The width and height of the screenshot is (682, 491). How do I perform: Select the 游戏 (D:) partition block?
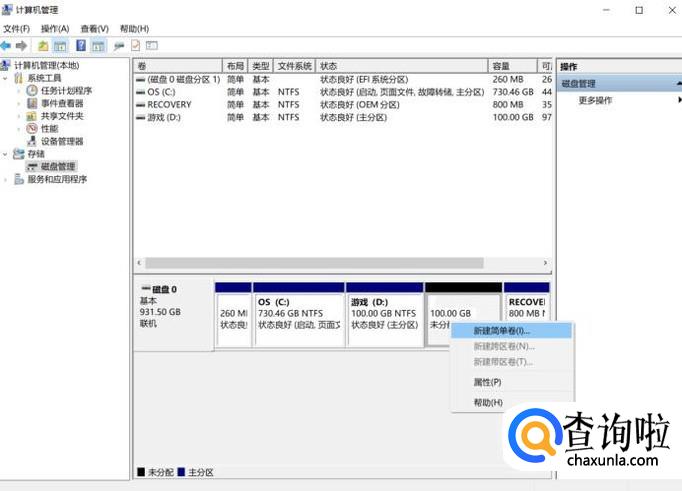tap(384, 315)
